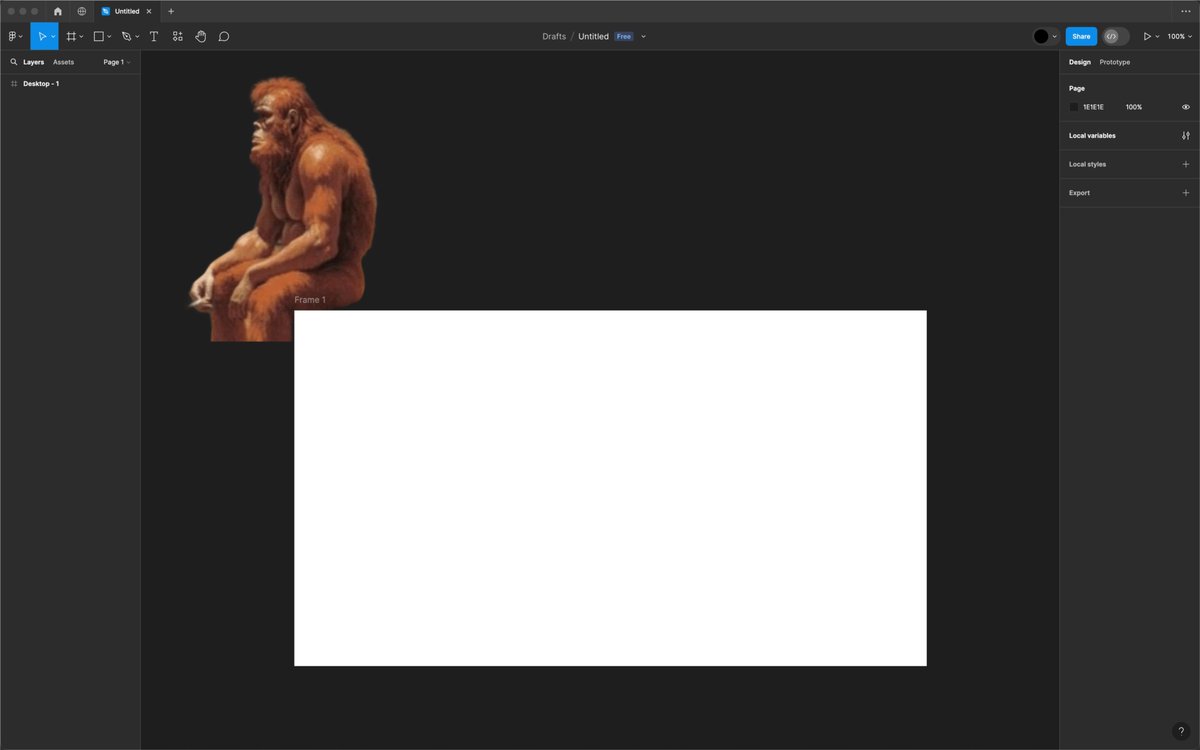The height and width of the screenshot is (750, 1200).
Task: Switch to the Assets tab
Action: (x=64, y=62)
